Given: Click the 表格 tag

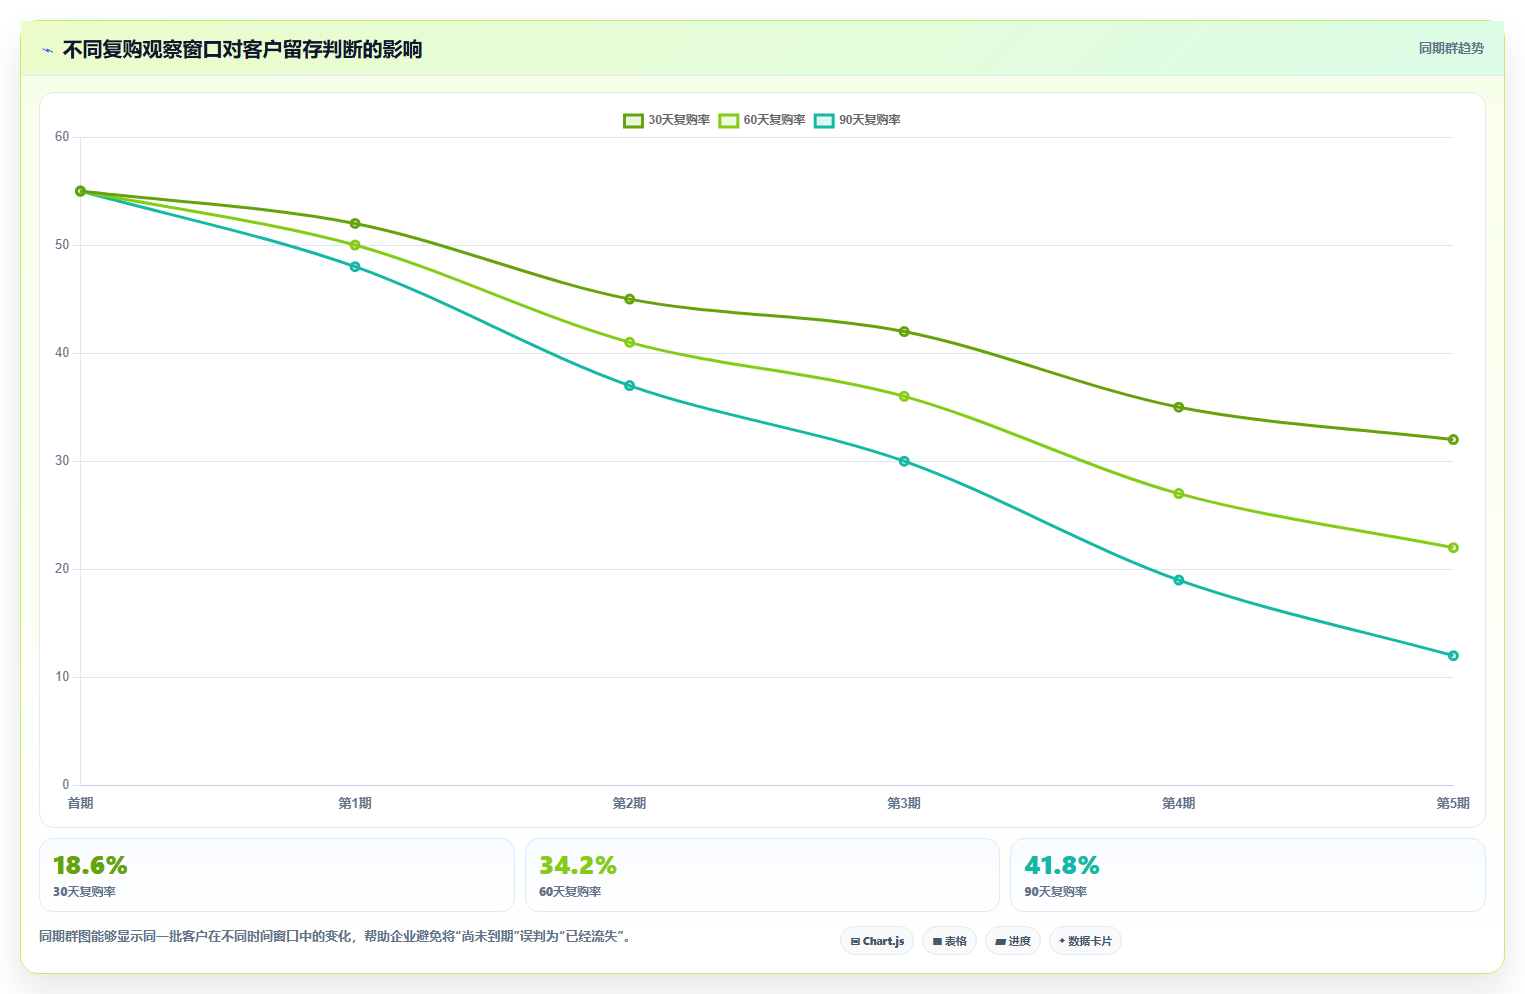Looking at the screenshot, I should (949, 941).
